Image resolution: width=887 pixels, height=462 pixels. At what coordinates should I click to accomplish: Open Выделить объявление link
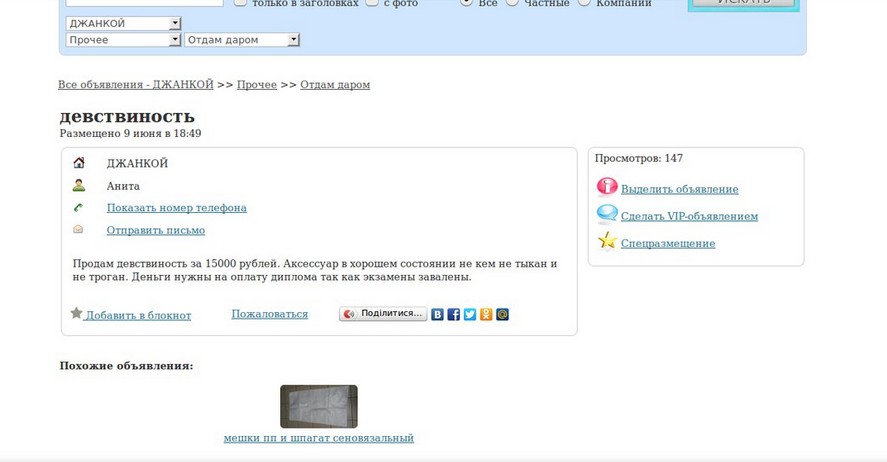coord(679,189)
